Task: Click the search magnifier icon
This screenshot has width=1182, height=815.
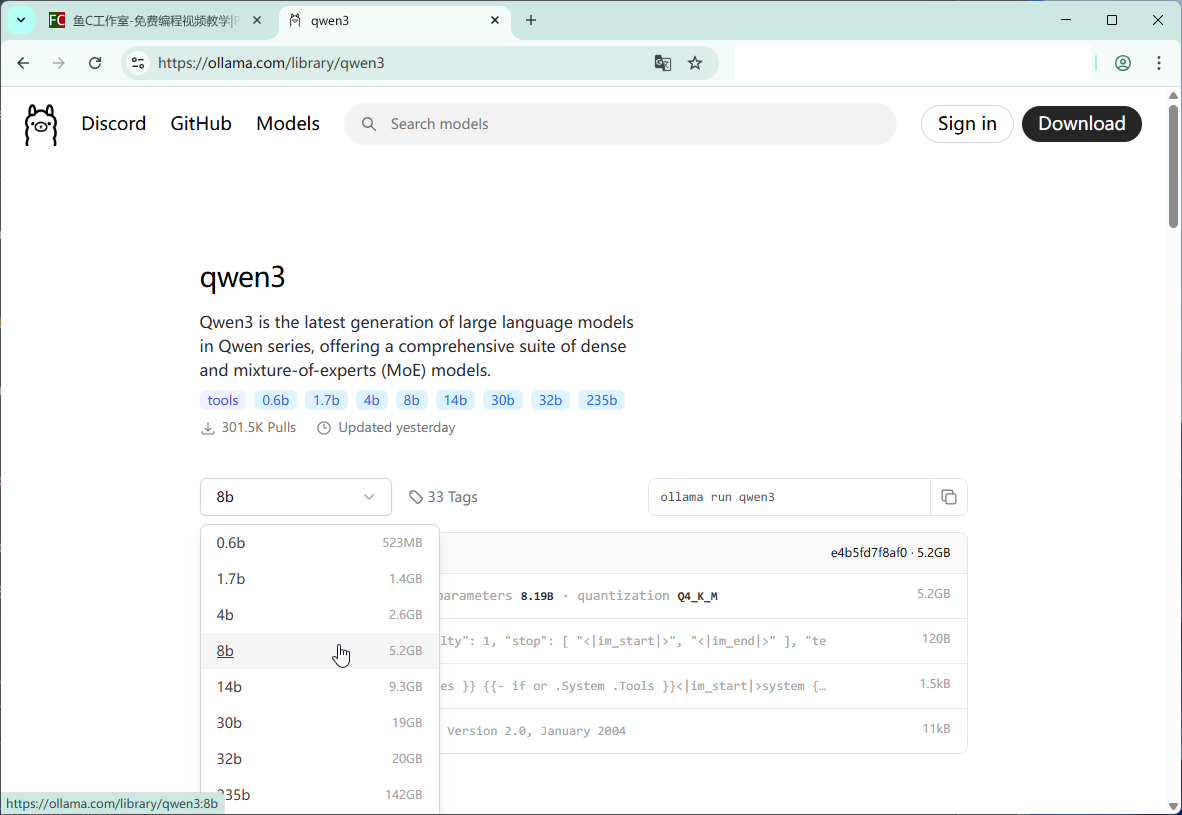Action: [369, 124]
